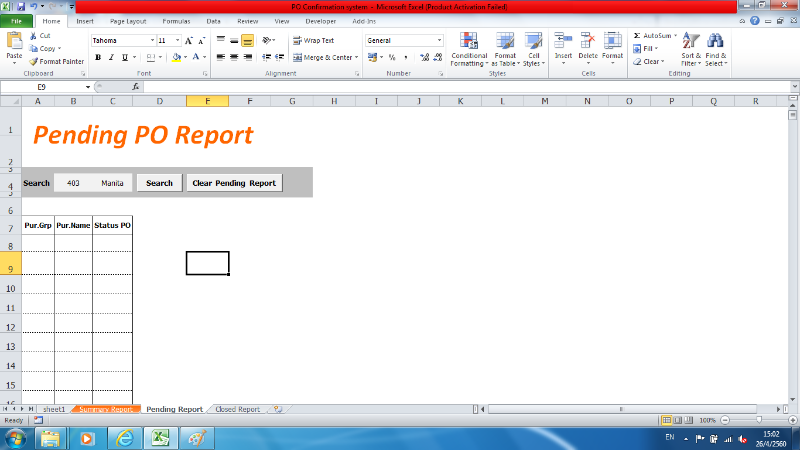The image size is (800, 450).
Task: Open the Closed Report sheet tab
Action: pyautogui.click(x=238, y=409)
